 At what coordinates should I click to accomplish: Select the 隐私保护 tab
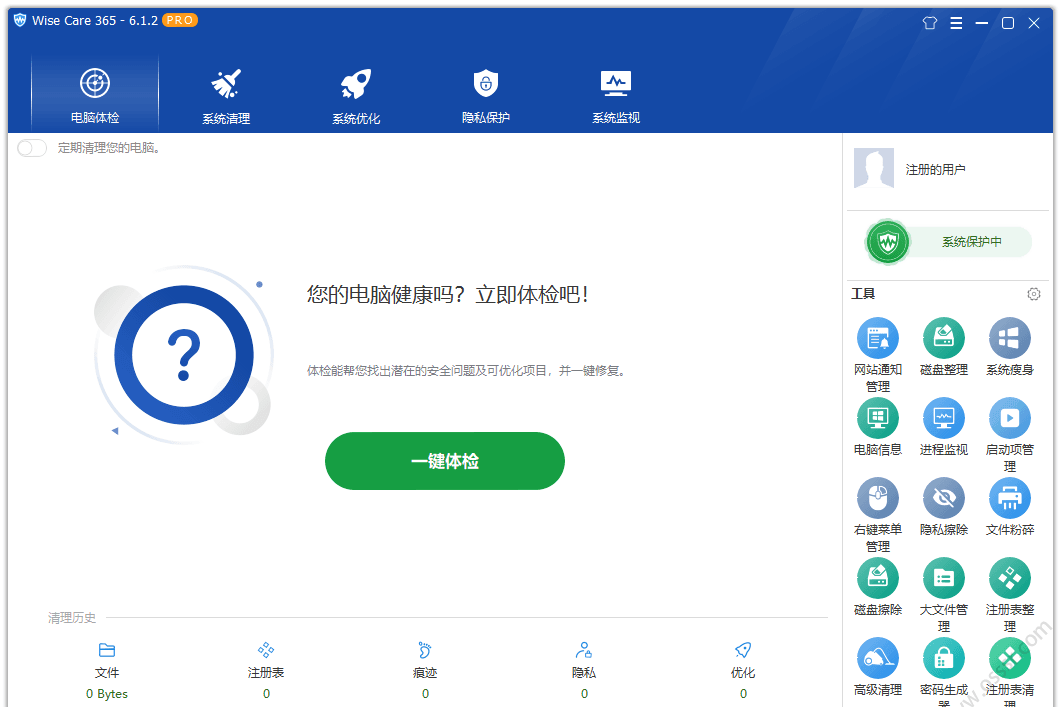click(x=486, y=95)
